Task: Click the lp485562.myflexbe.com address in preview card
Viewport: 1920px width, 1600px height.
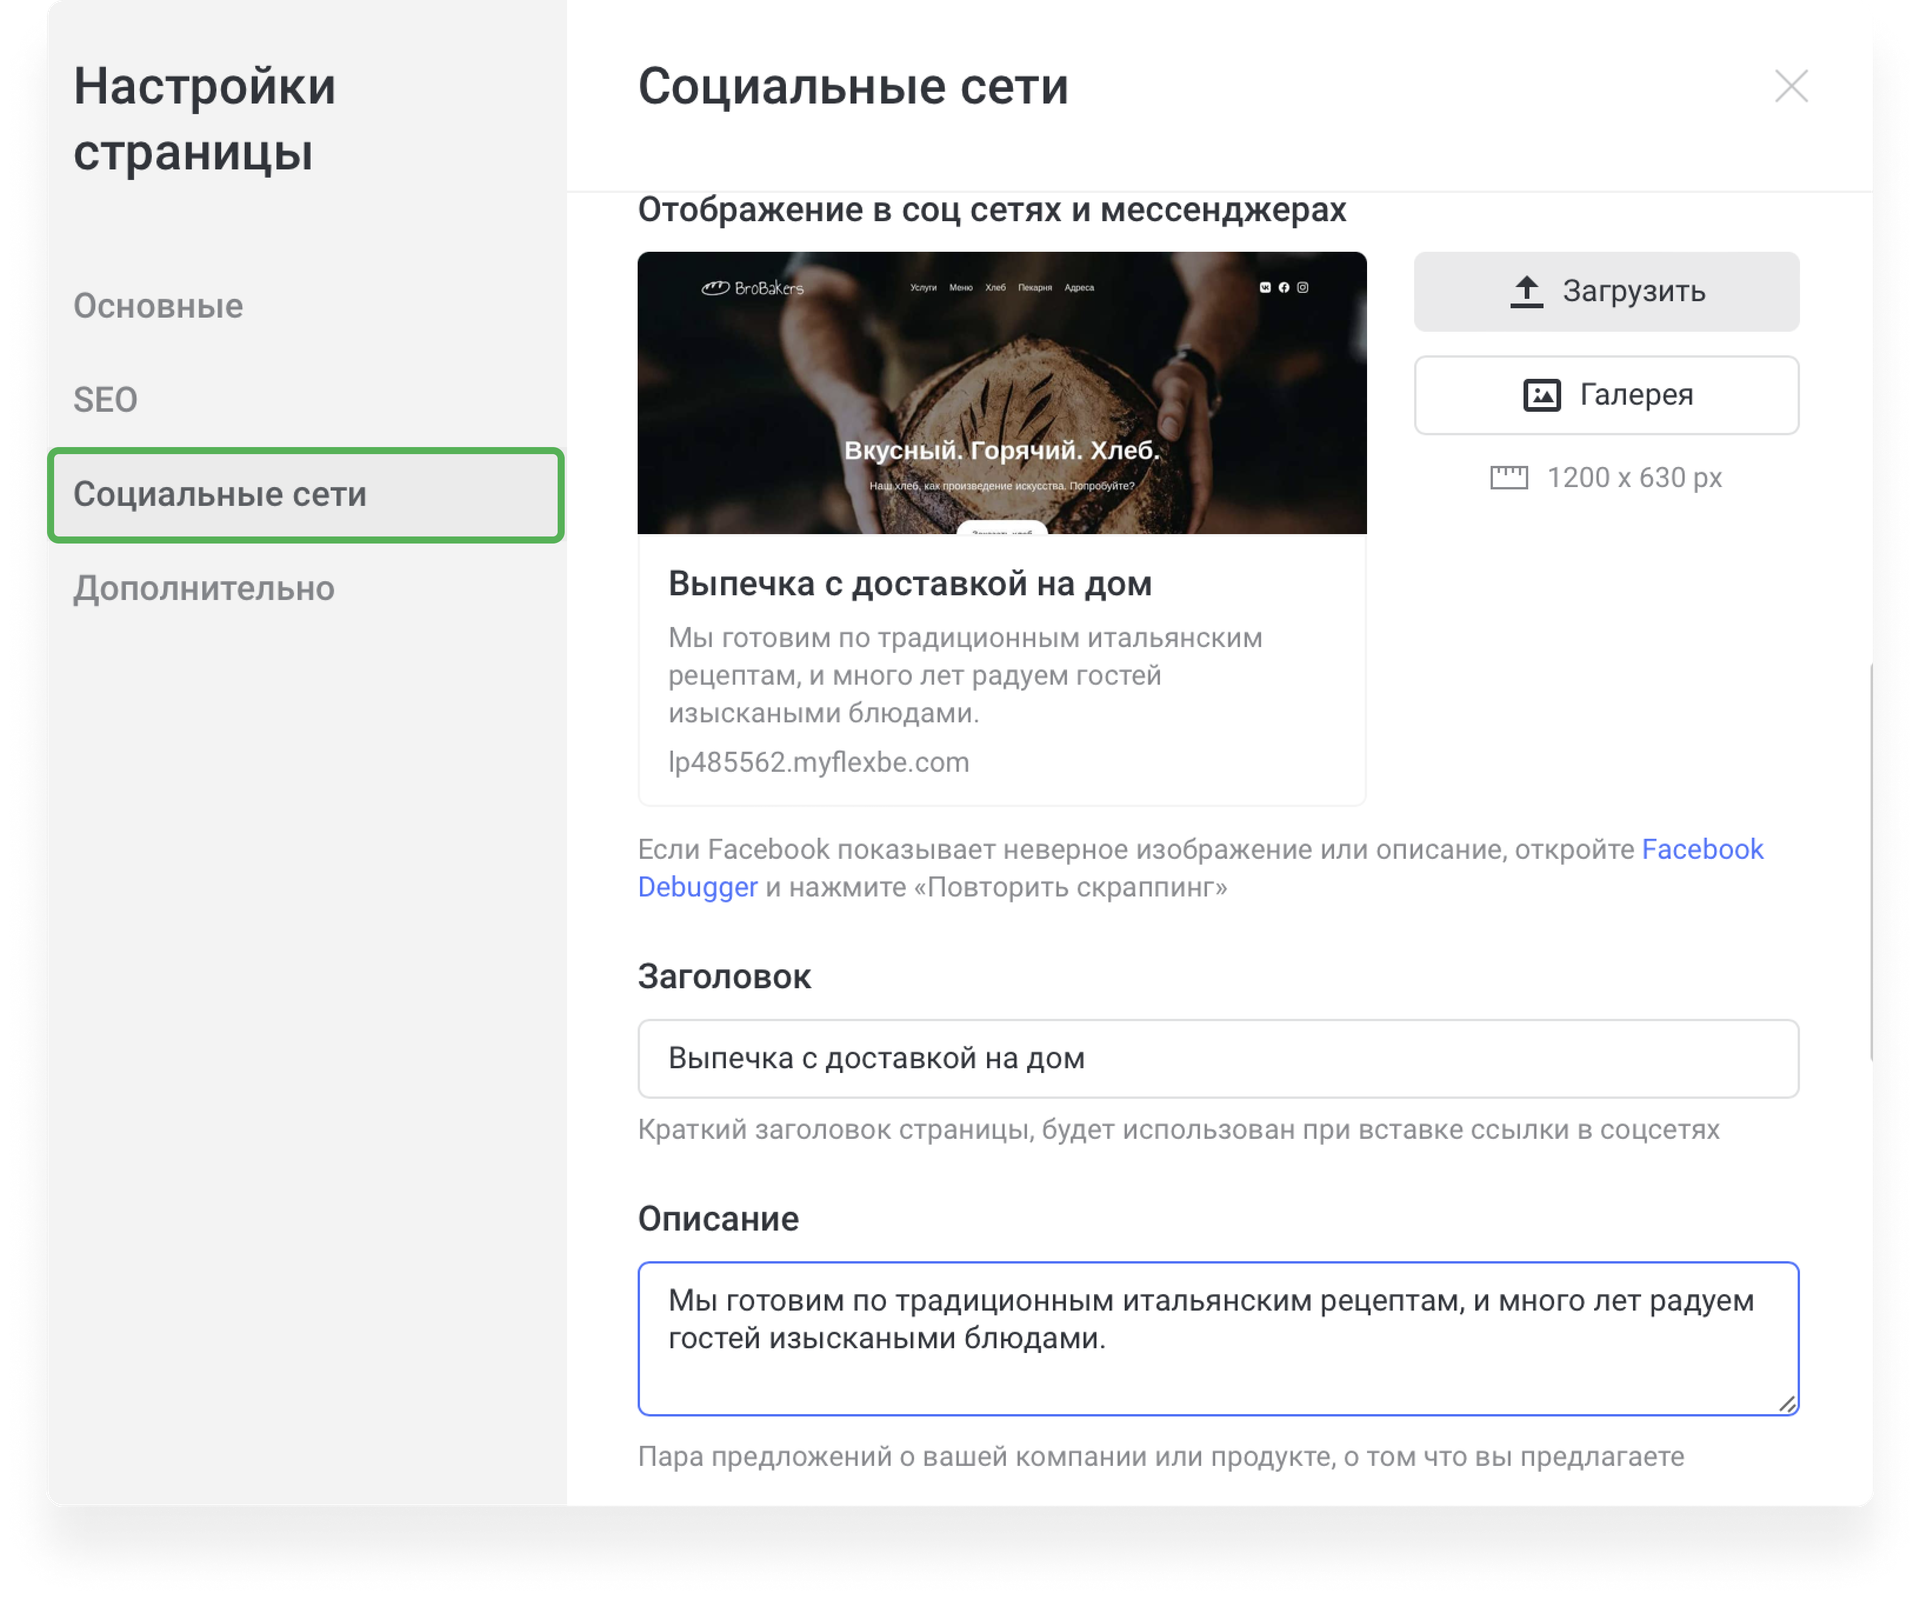Action: point(819,762)
